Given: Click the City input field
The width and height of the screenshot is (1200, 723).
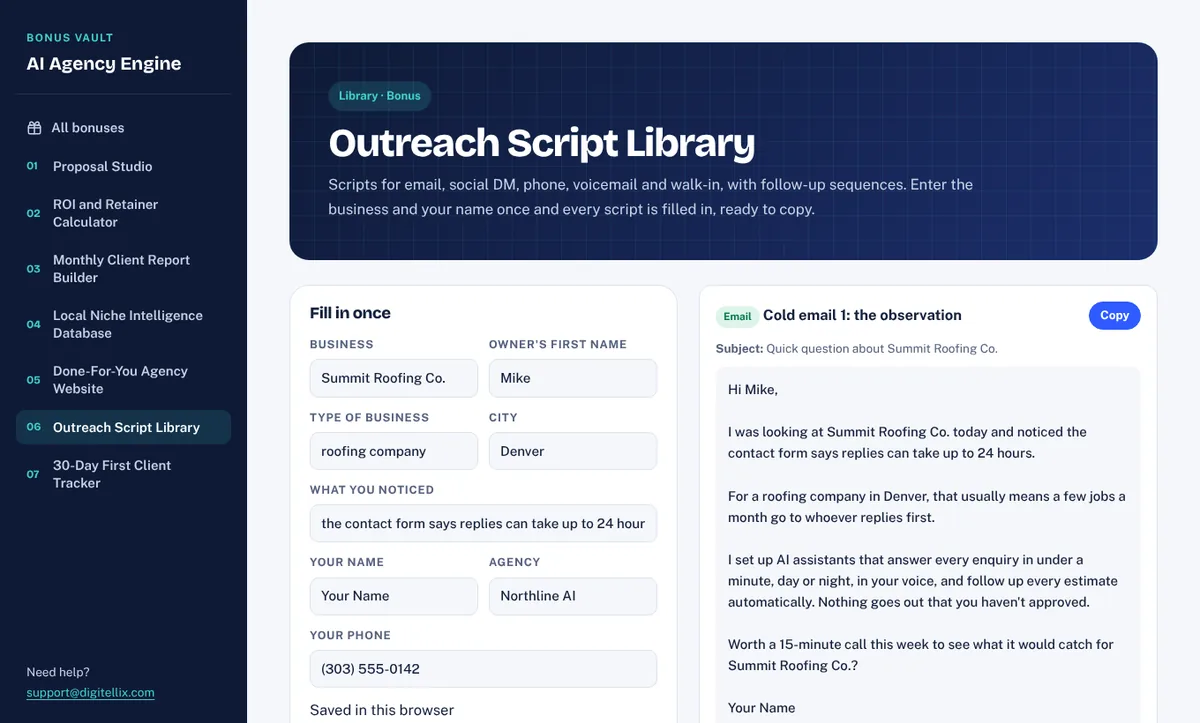Looking at the screenshot, I should (572, 451).
